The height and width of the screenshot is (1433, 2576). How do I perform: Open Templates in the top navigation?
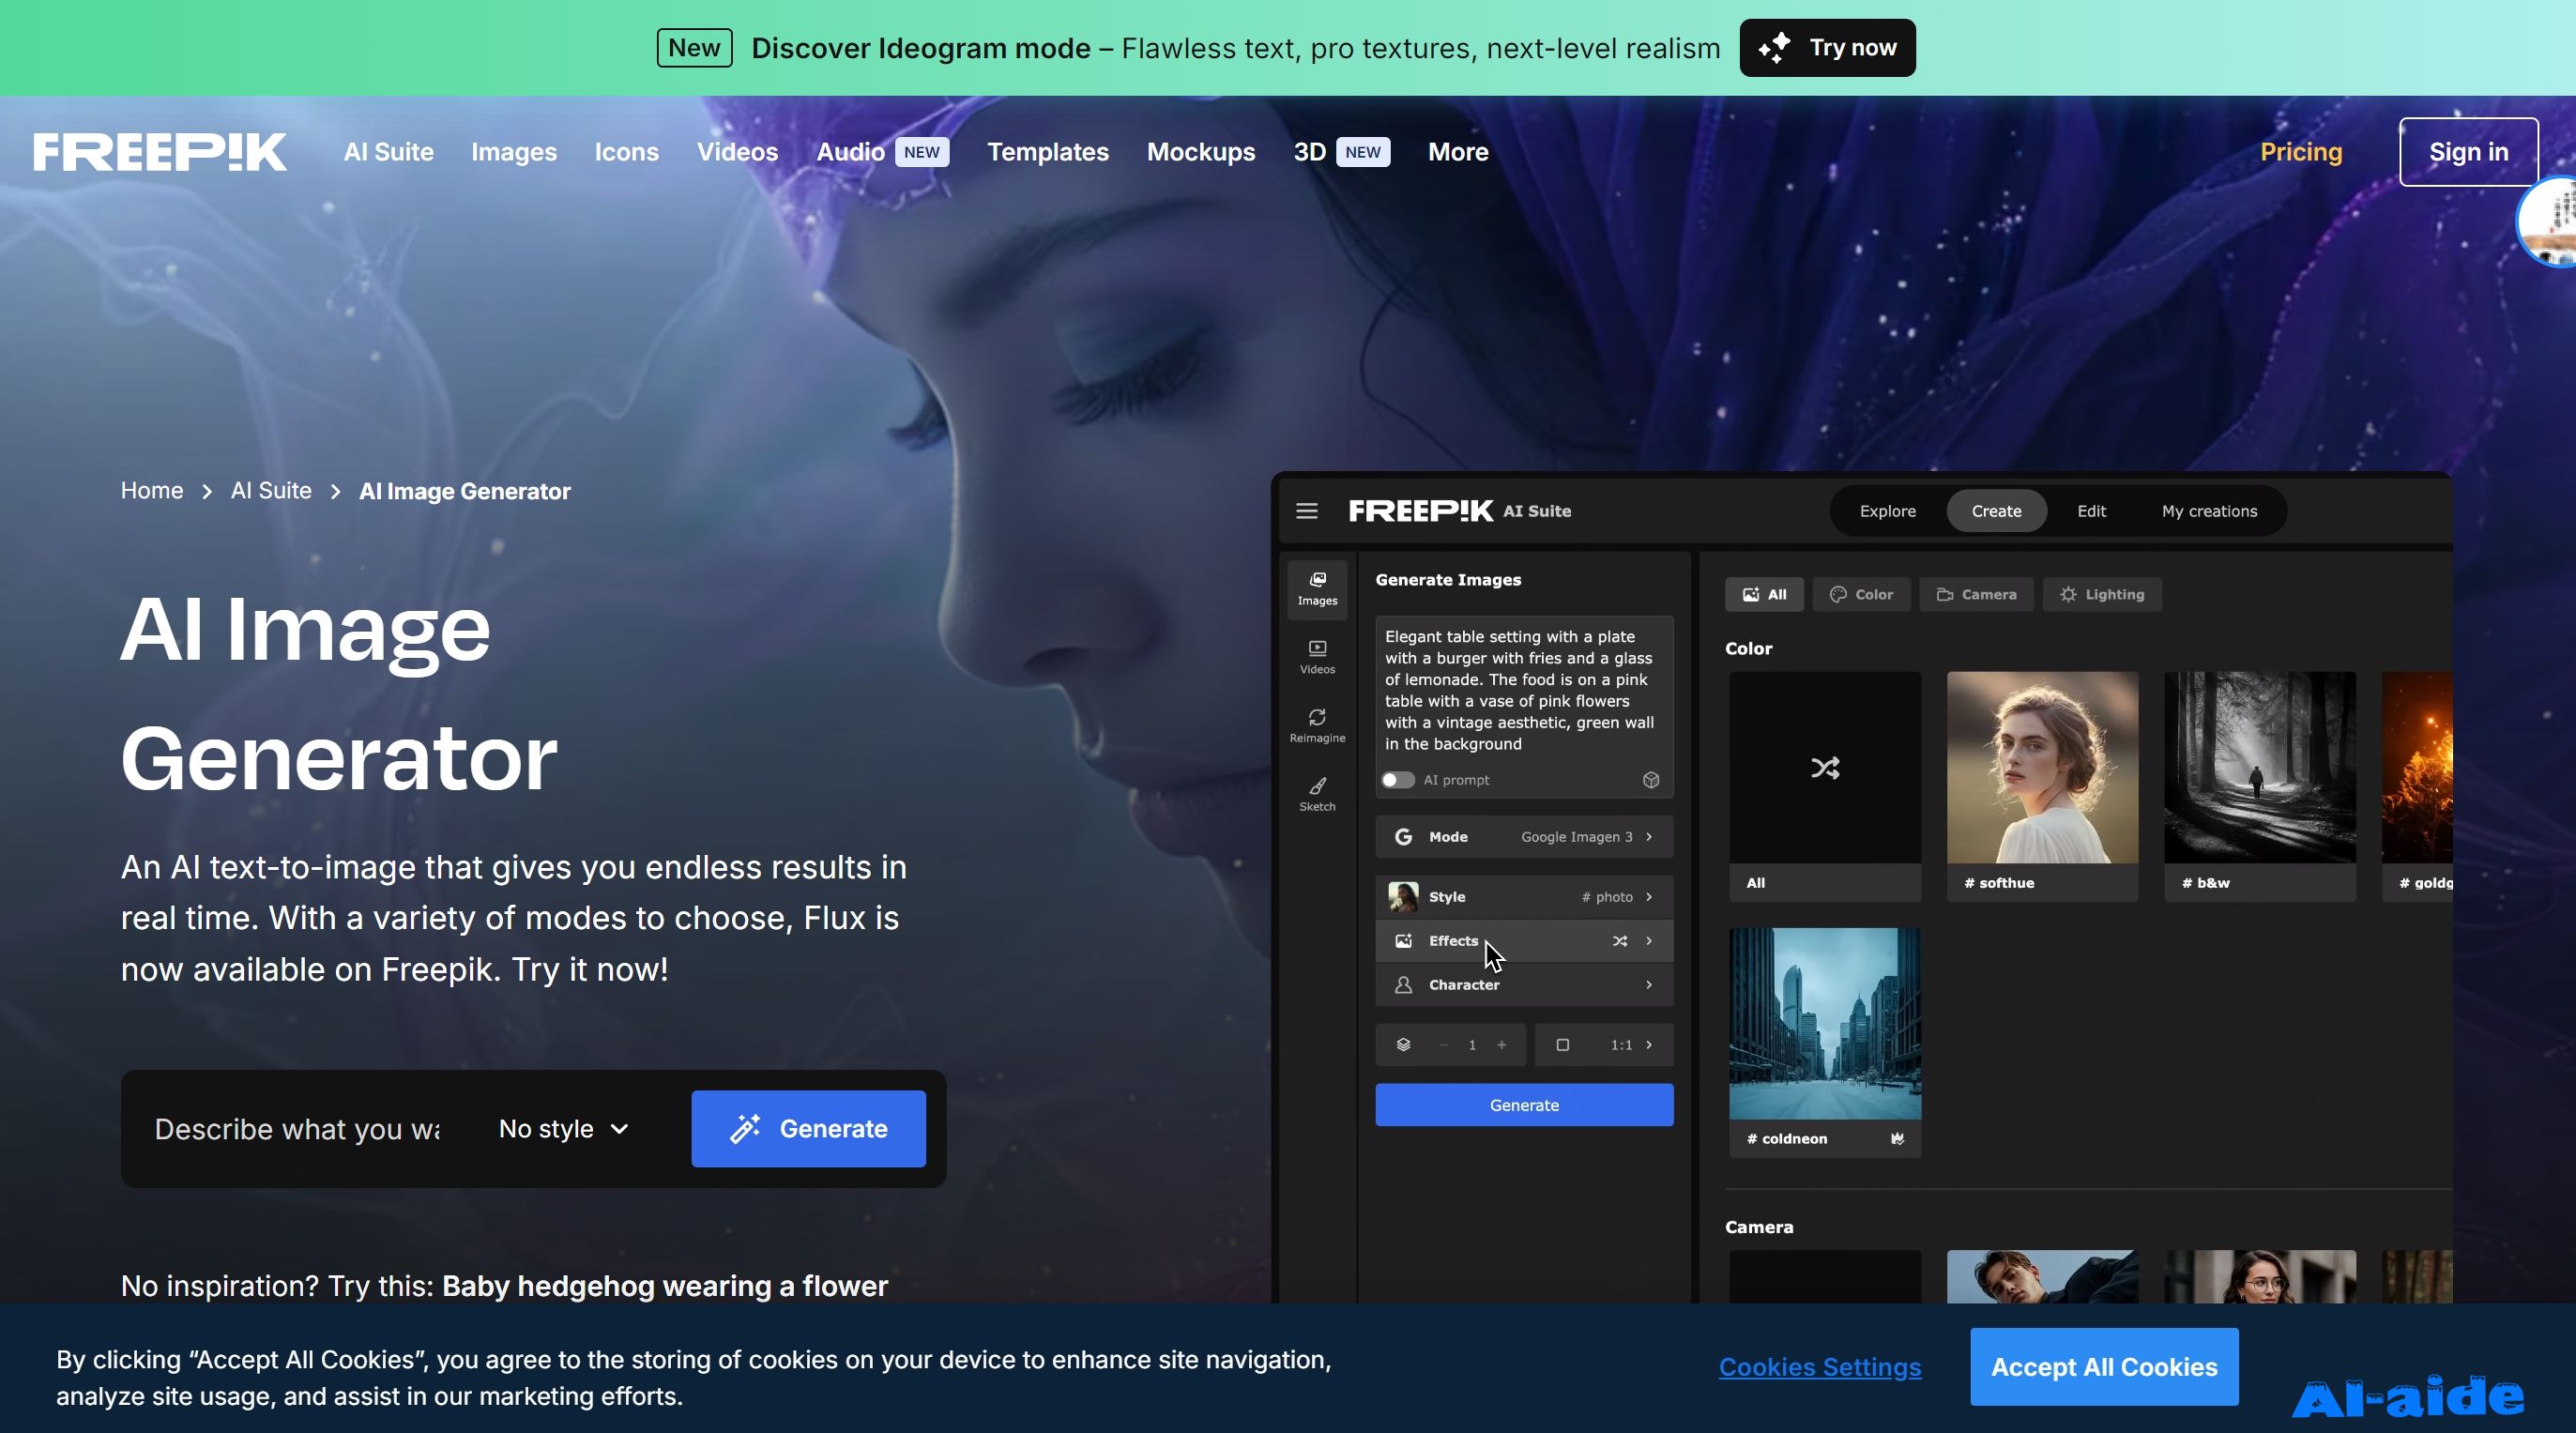[1047, 152]
